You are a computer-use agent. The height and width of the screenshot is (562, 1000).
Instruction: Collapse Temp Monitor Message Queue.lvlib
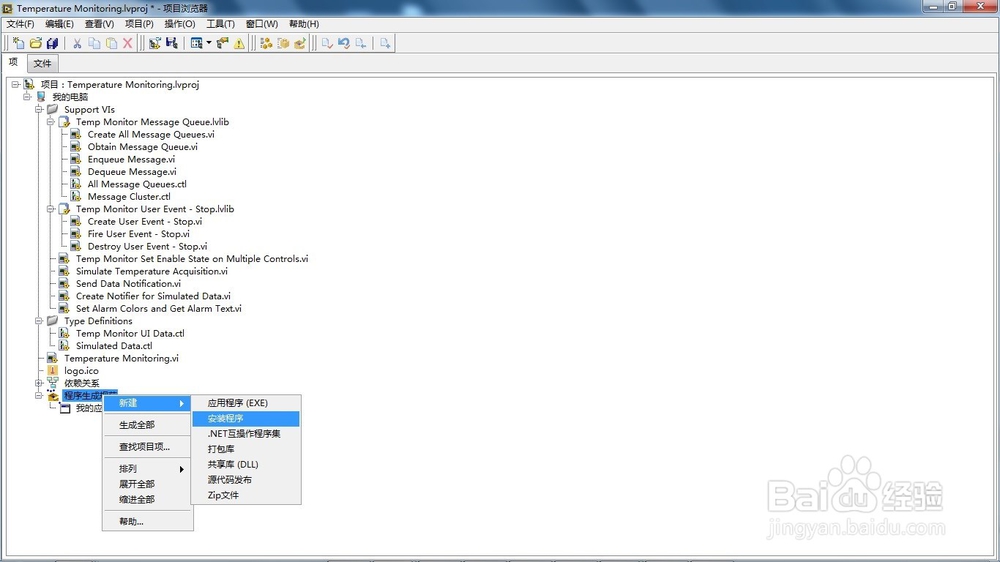pyautogui.click(x=50, y=122)
